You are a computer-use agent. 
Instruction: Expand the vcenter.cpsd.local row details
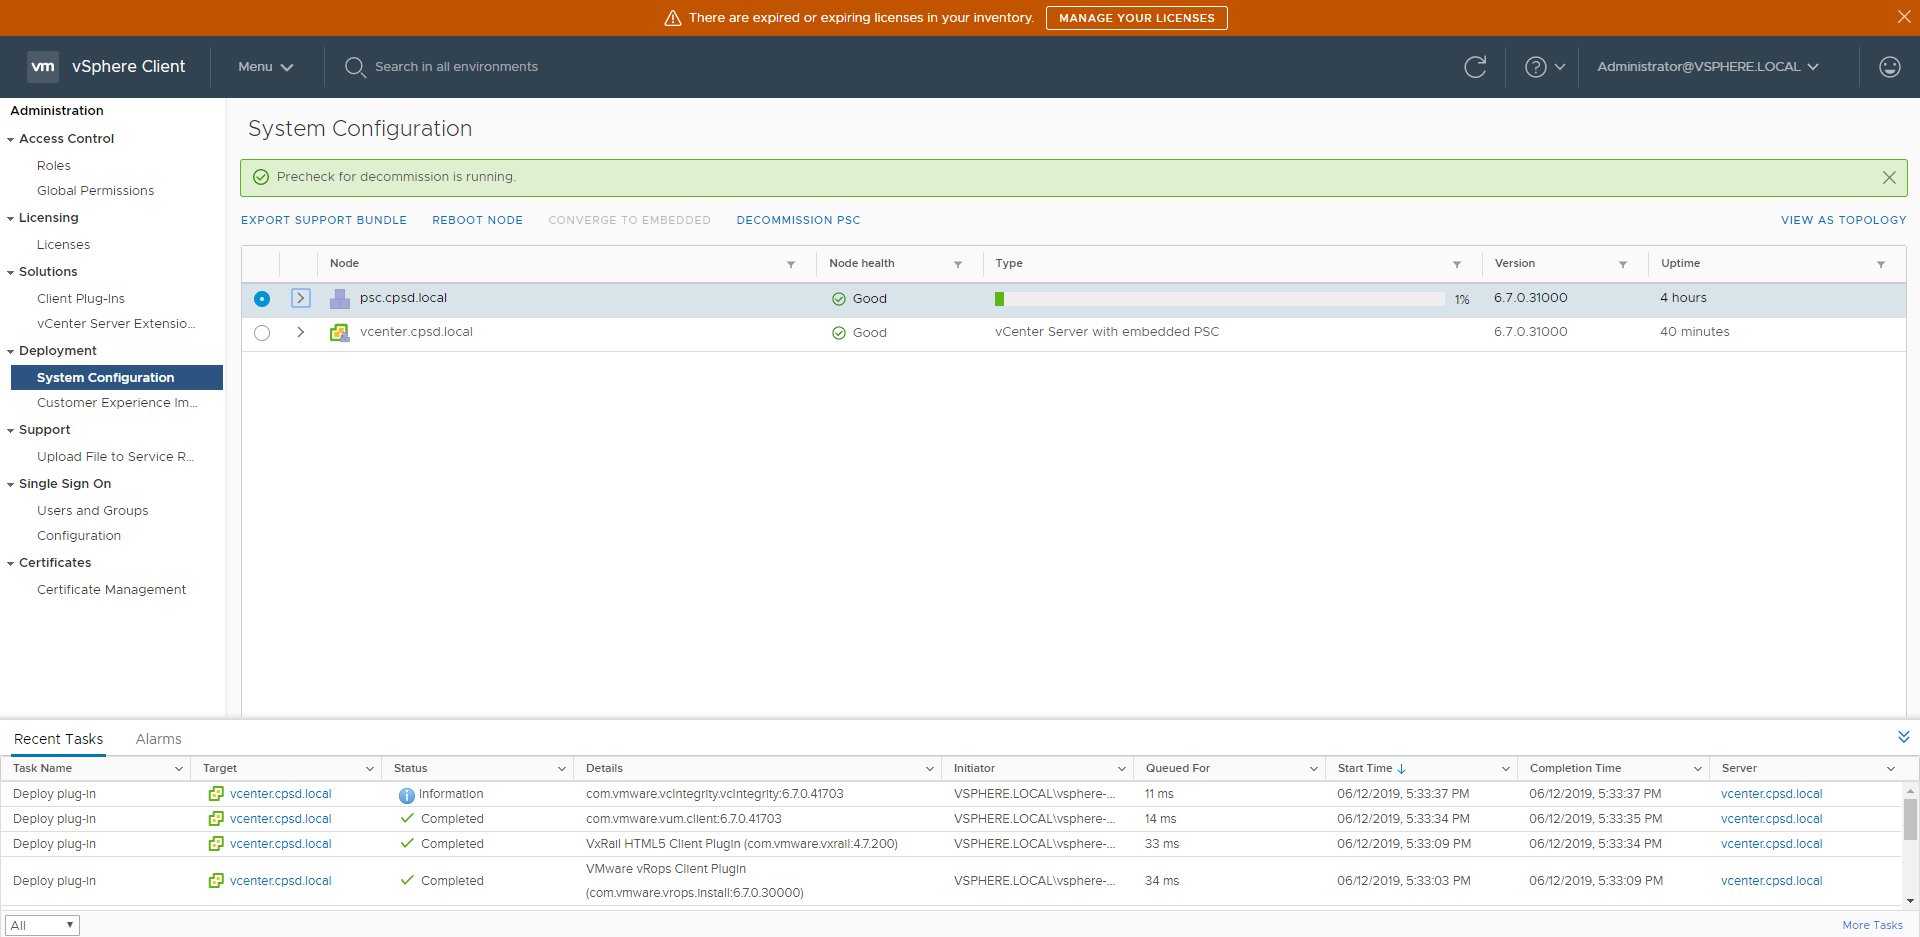[x=300, y=332]
